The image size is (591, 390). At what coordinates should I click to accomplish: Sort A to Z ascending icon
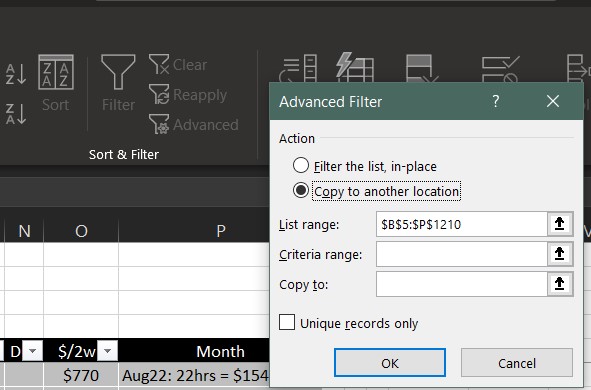(16, 74)
